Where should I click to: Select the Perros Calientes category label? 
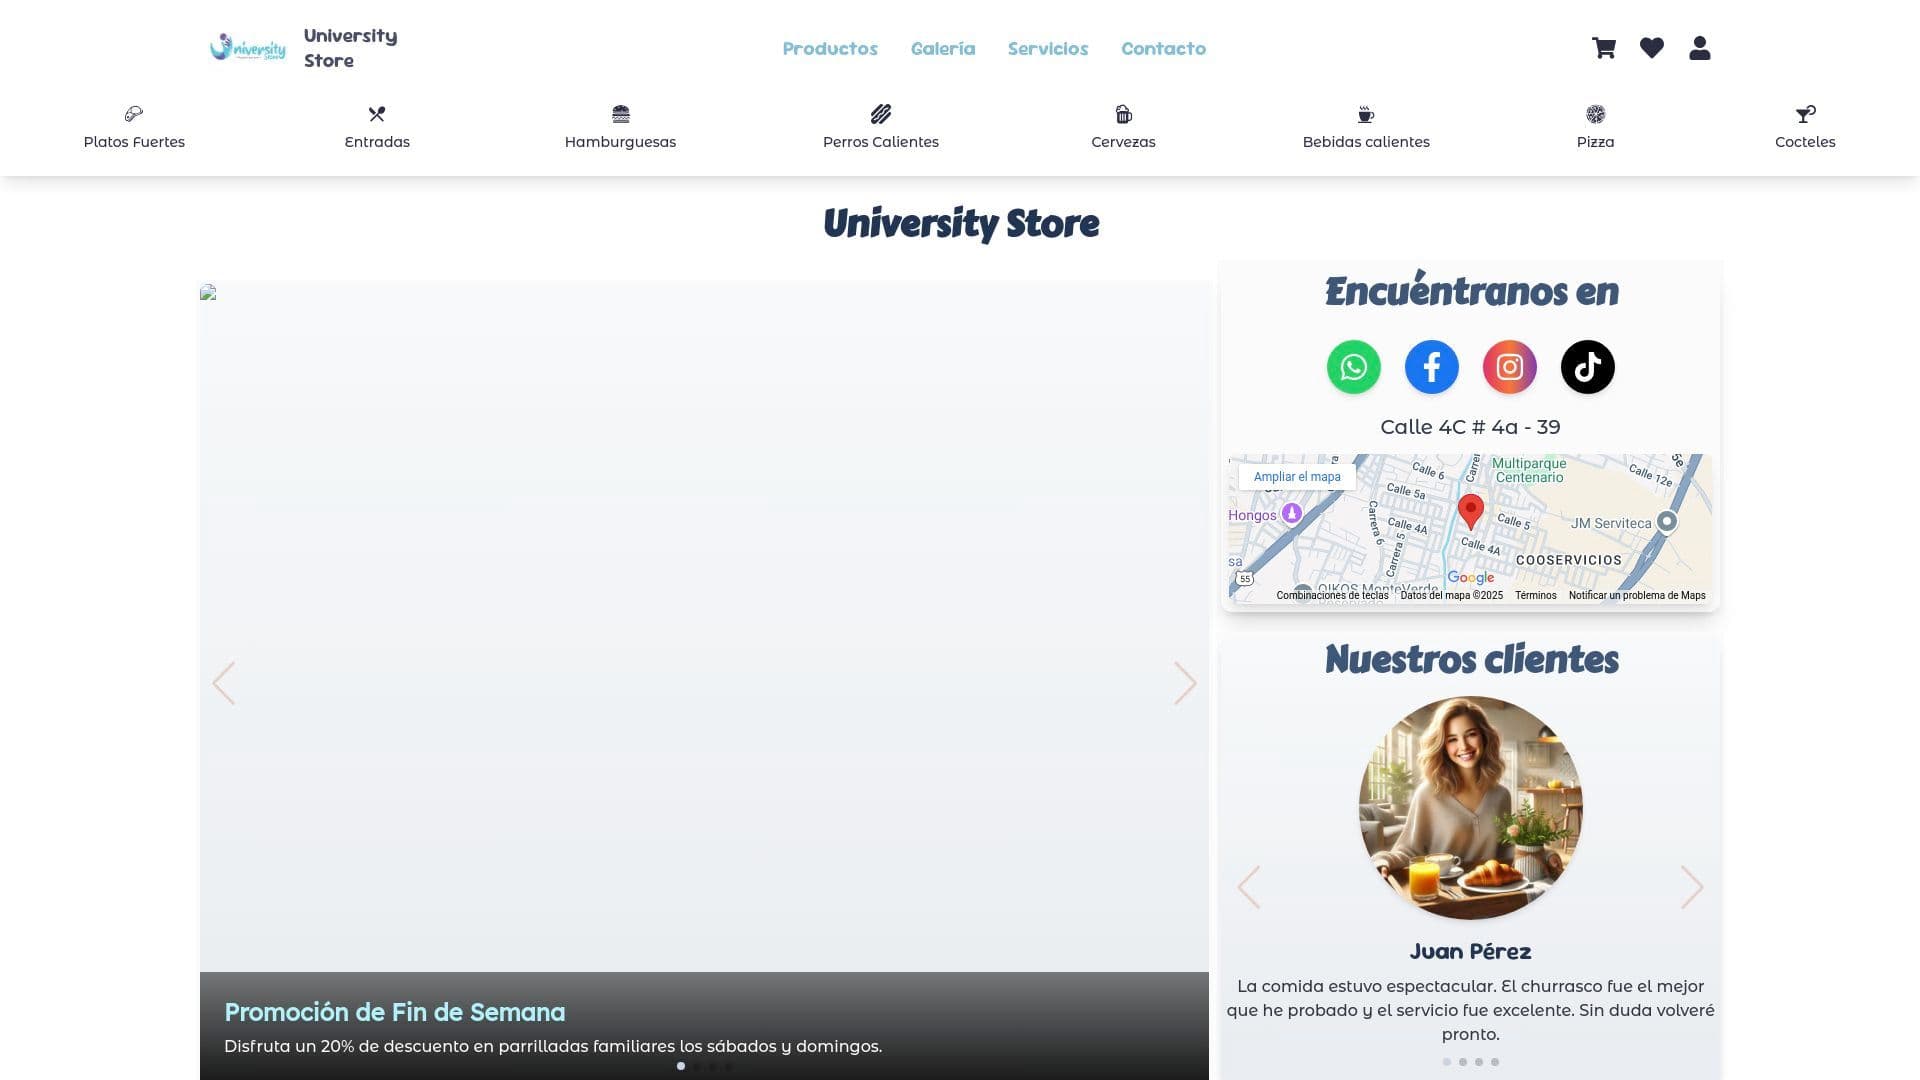881,142
